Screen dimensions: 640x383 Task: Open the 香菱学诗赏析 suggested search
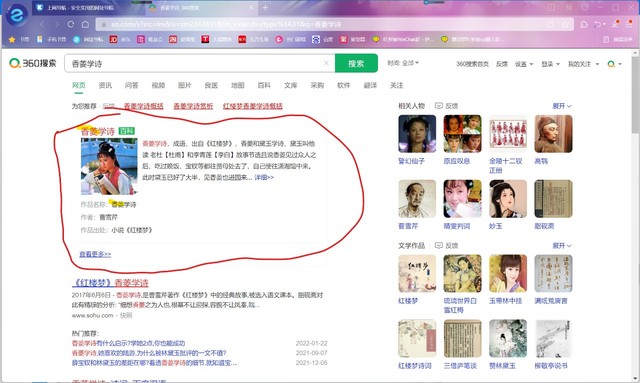(x=193, y=106)
